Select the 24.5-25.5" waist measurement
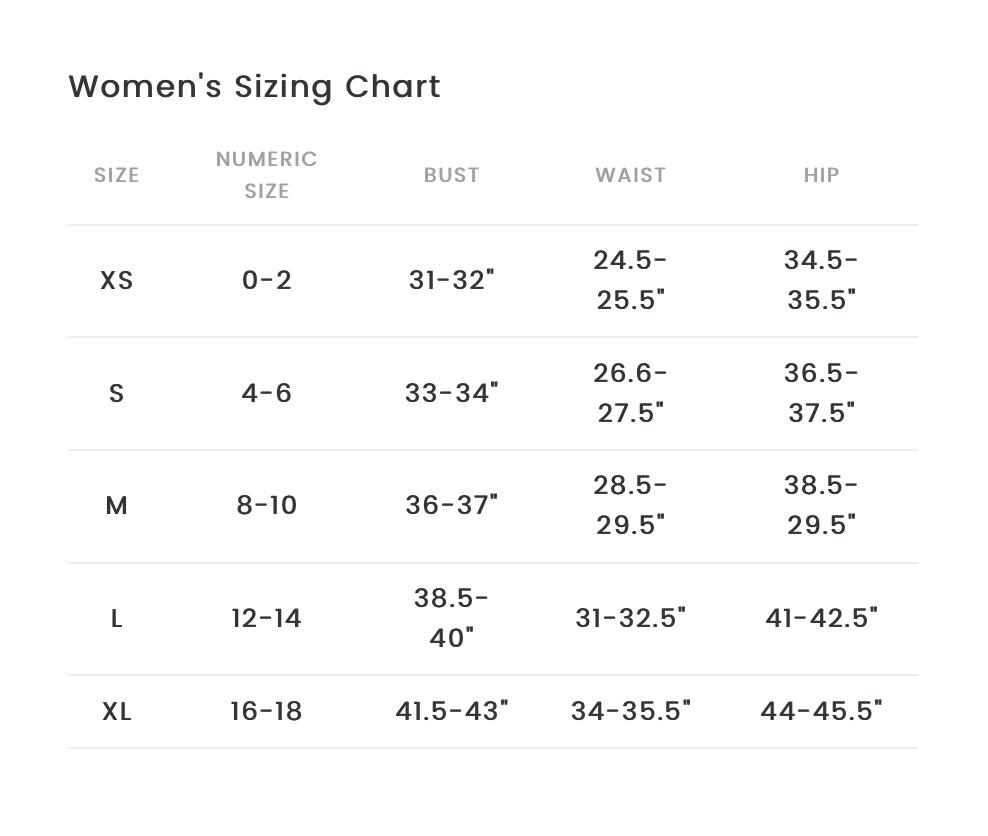988x836 pixels. (x=630, y=280)
